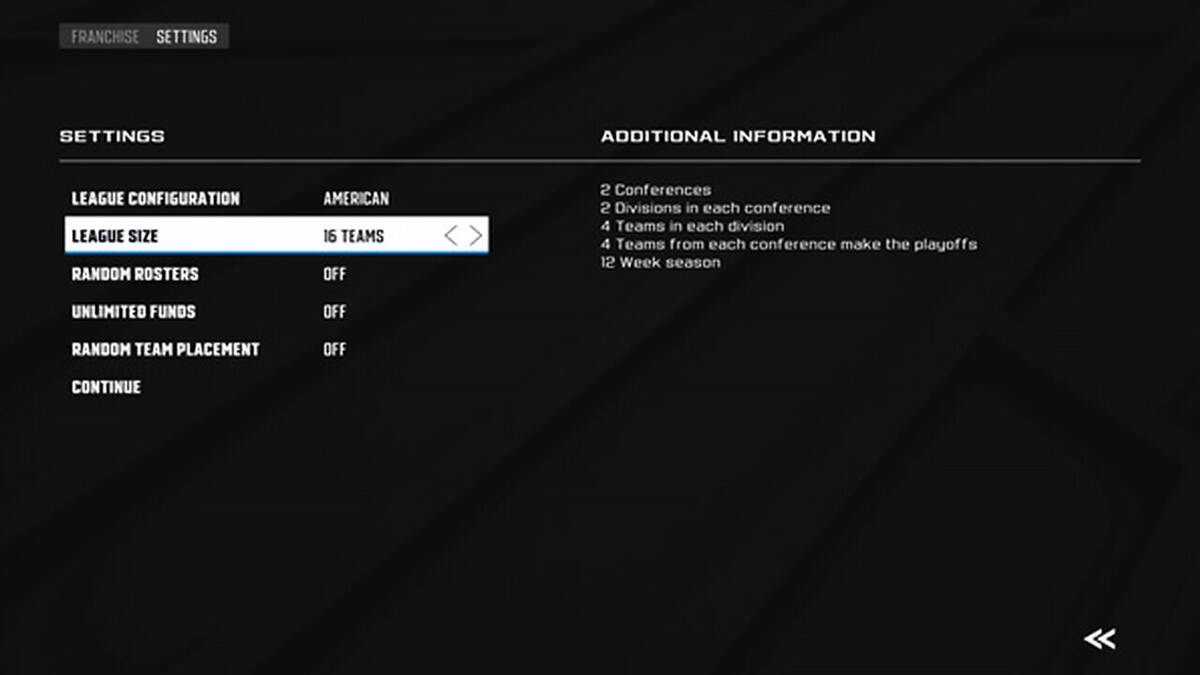Open the Franchise breadcrumb tab

pos(105,37)
